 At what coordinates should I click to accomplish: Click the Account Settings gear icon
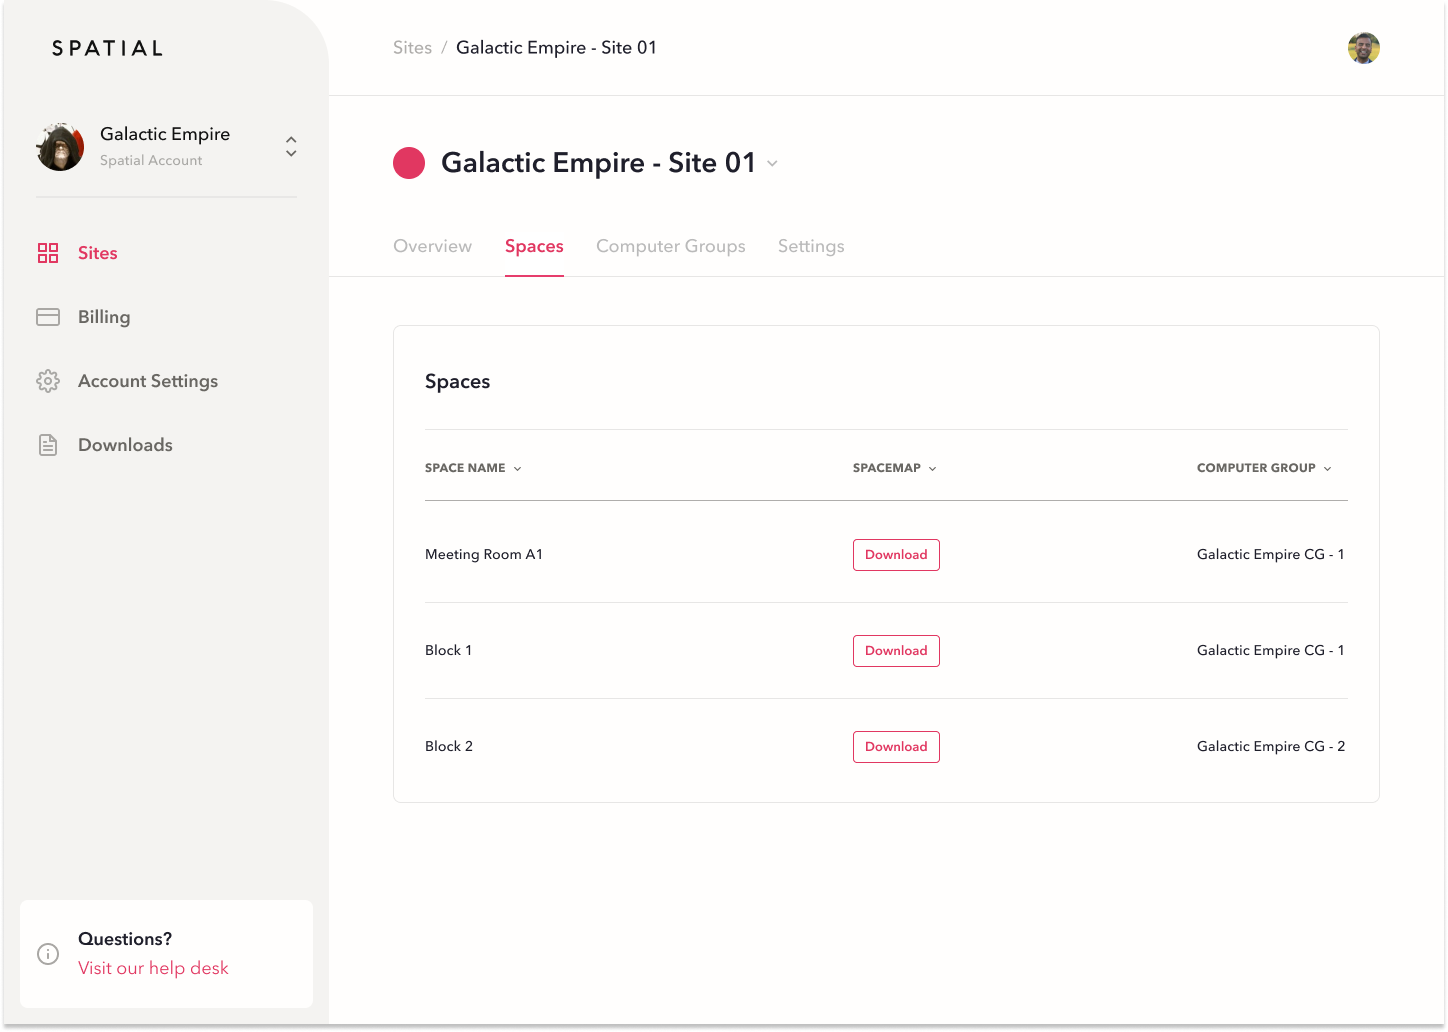point(48,381)
